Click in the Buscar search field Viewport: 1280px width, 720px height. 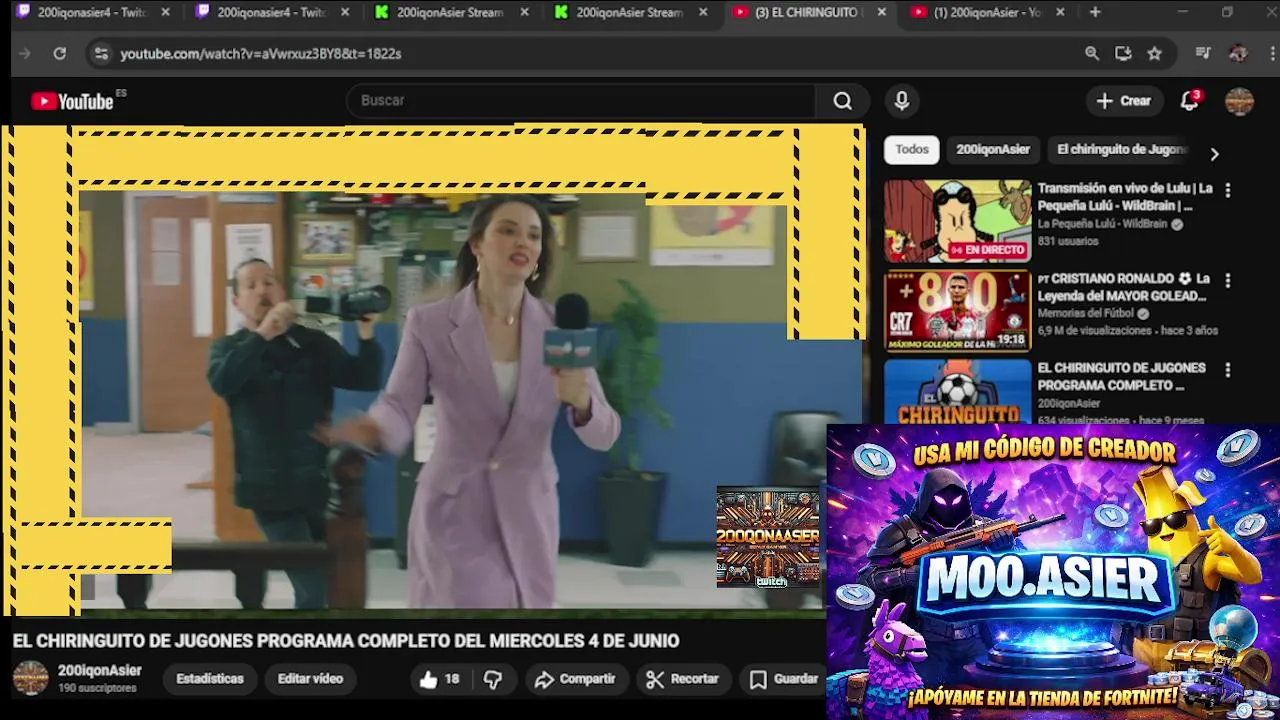[x=582, y=101]
